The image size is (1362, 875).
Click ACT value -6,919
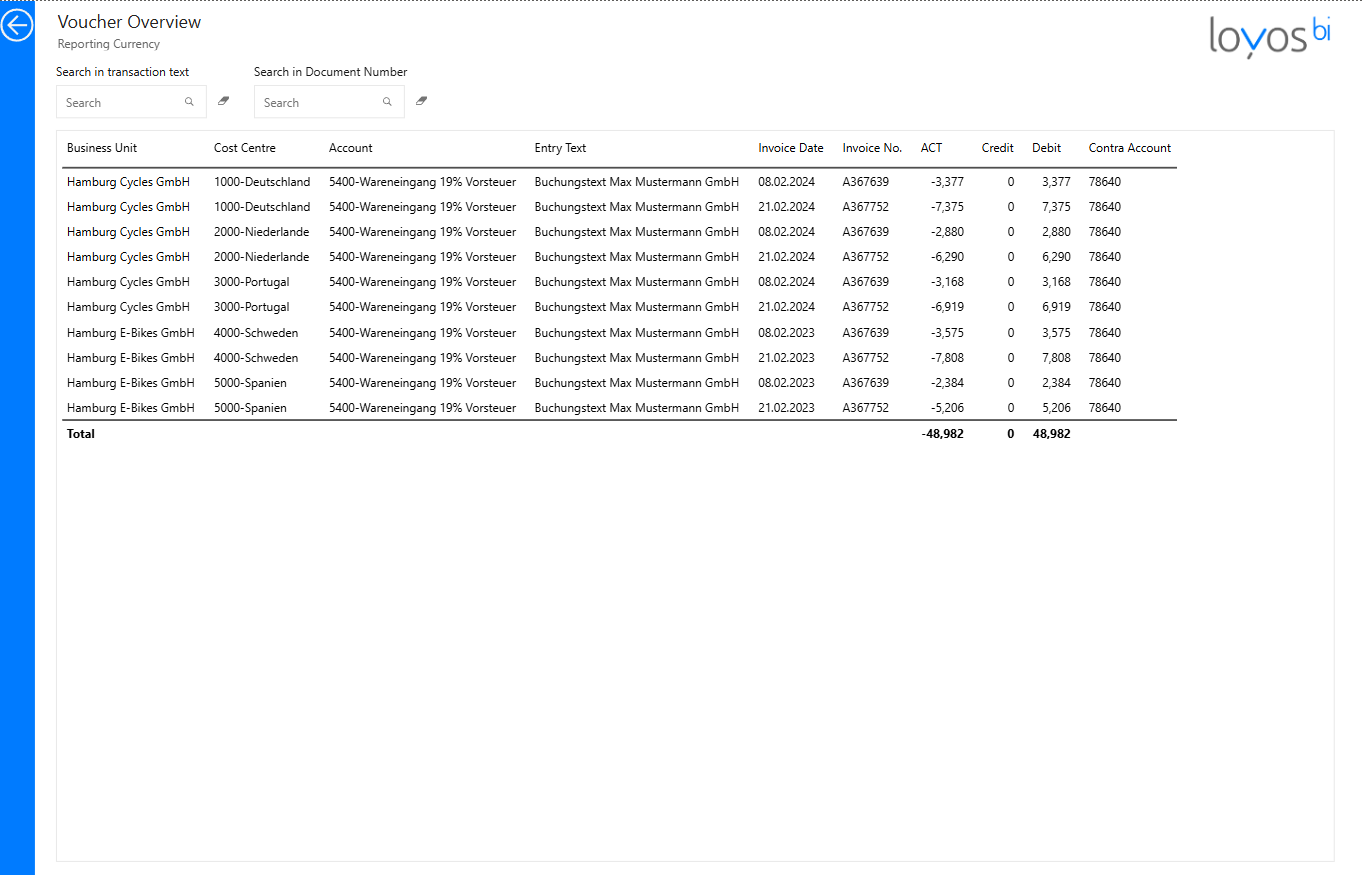tap(947, 307)
